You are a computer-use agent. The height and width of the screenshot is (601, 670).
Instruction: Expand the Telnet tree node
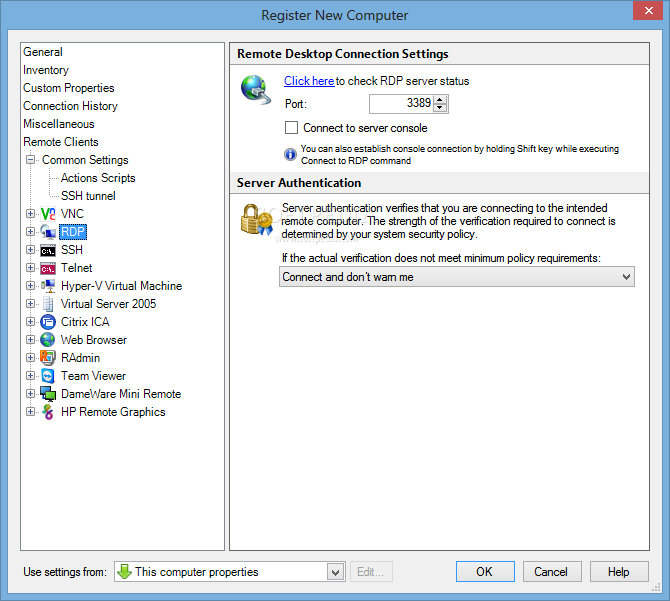(x=30, y=268)
